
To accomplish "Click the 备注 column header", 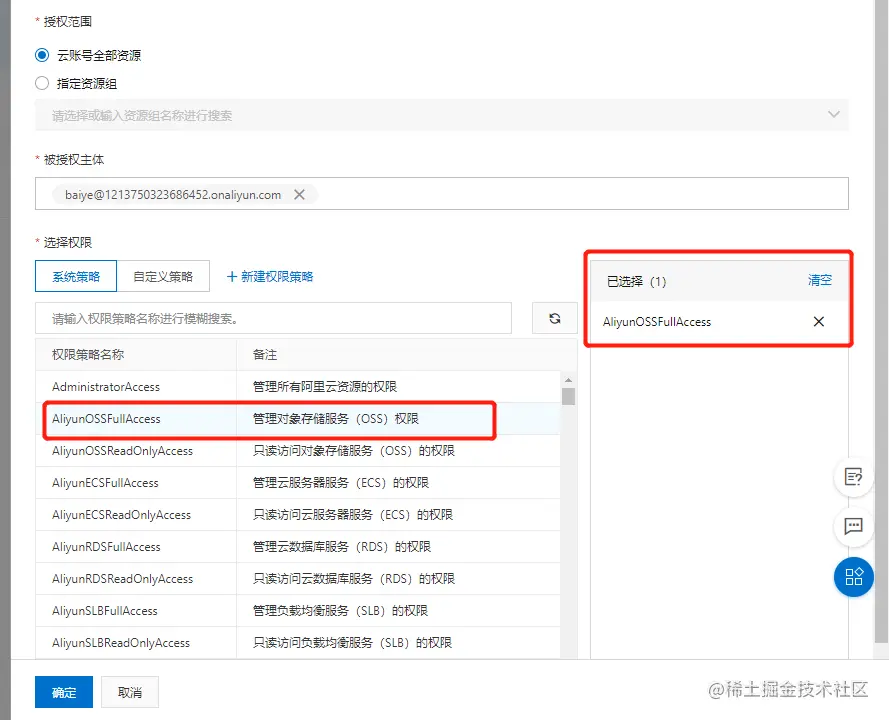I will pyautogui.click(x=407, y=355).
